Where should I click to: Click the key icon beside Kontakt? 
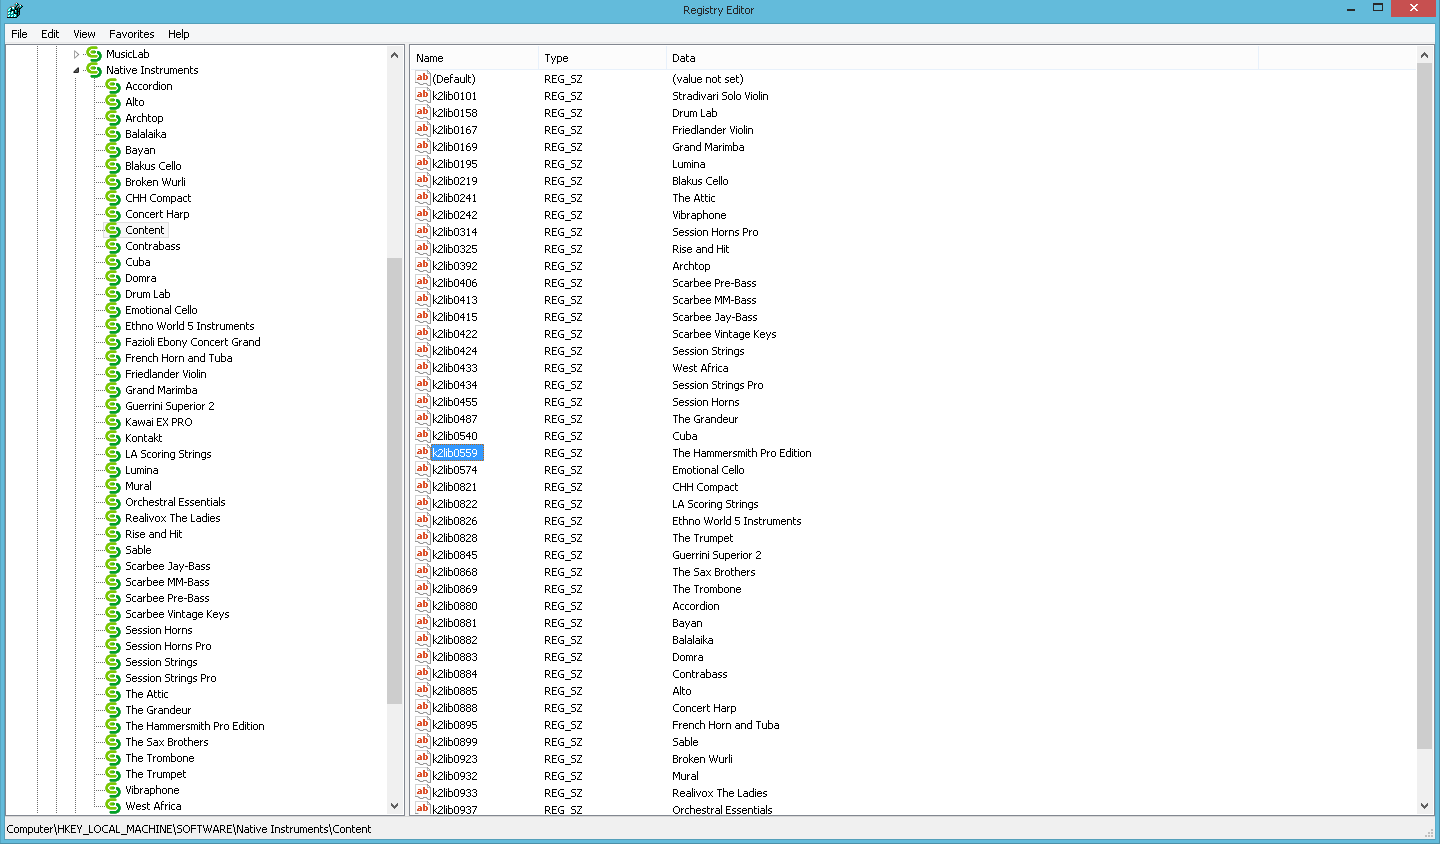click(x=113, y=438)
